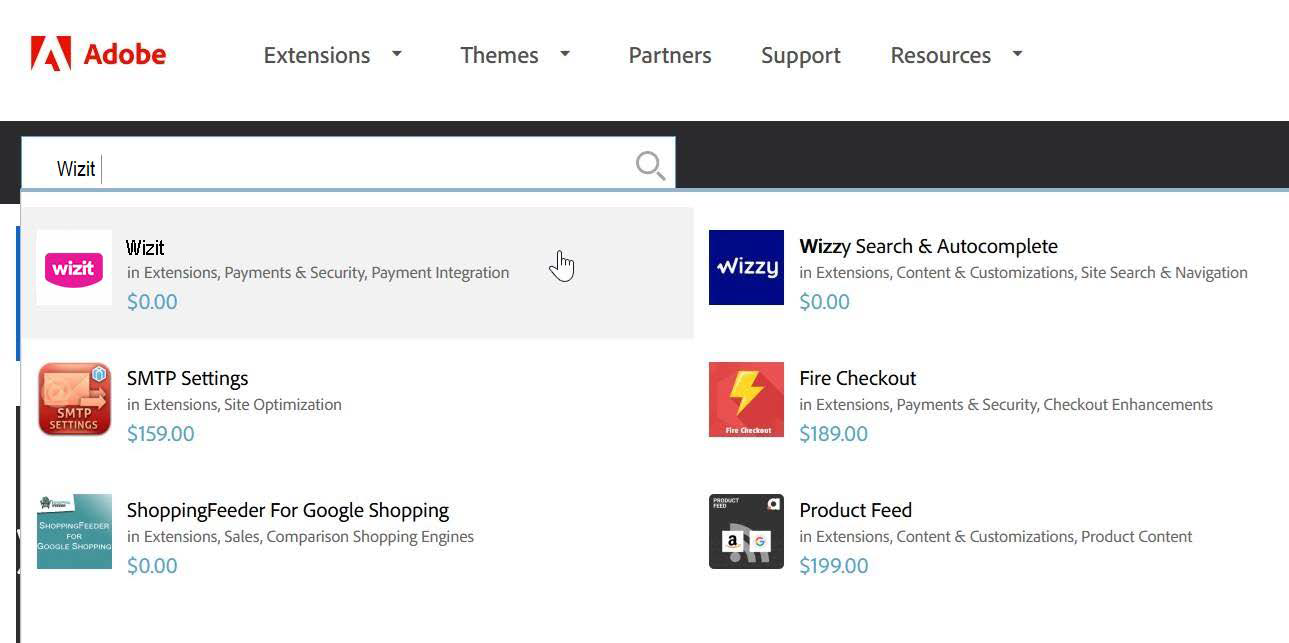Open the SMTP Settings result
Image resolution: width=1289 pixels, height=643 pixels.
pyautogui.click(x=187, y=378)
